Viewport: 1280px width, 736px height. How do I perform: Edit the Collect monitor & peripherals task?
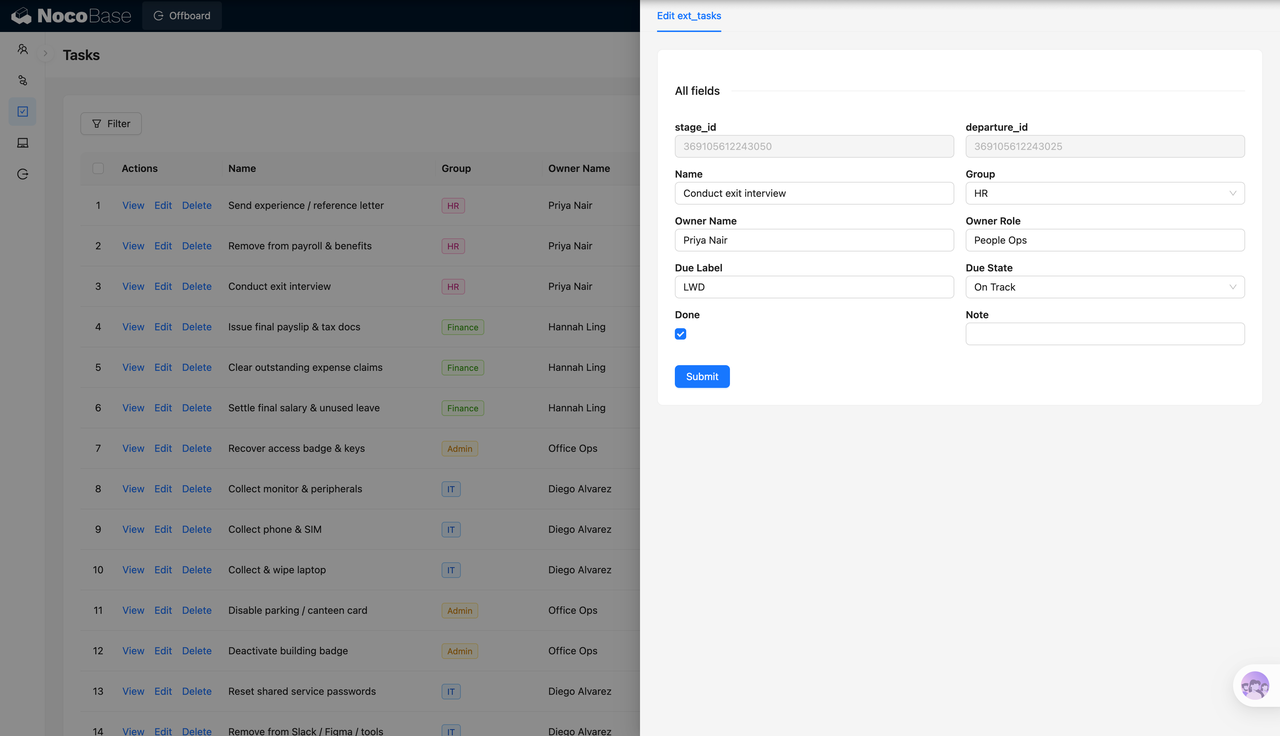163,489
